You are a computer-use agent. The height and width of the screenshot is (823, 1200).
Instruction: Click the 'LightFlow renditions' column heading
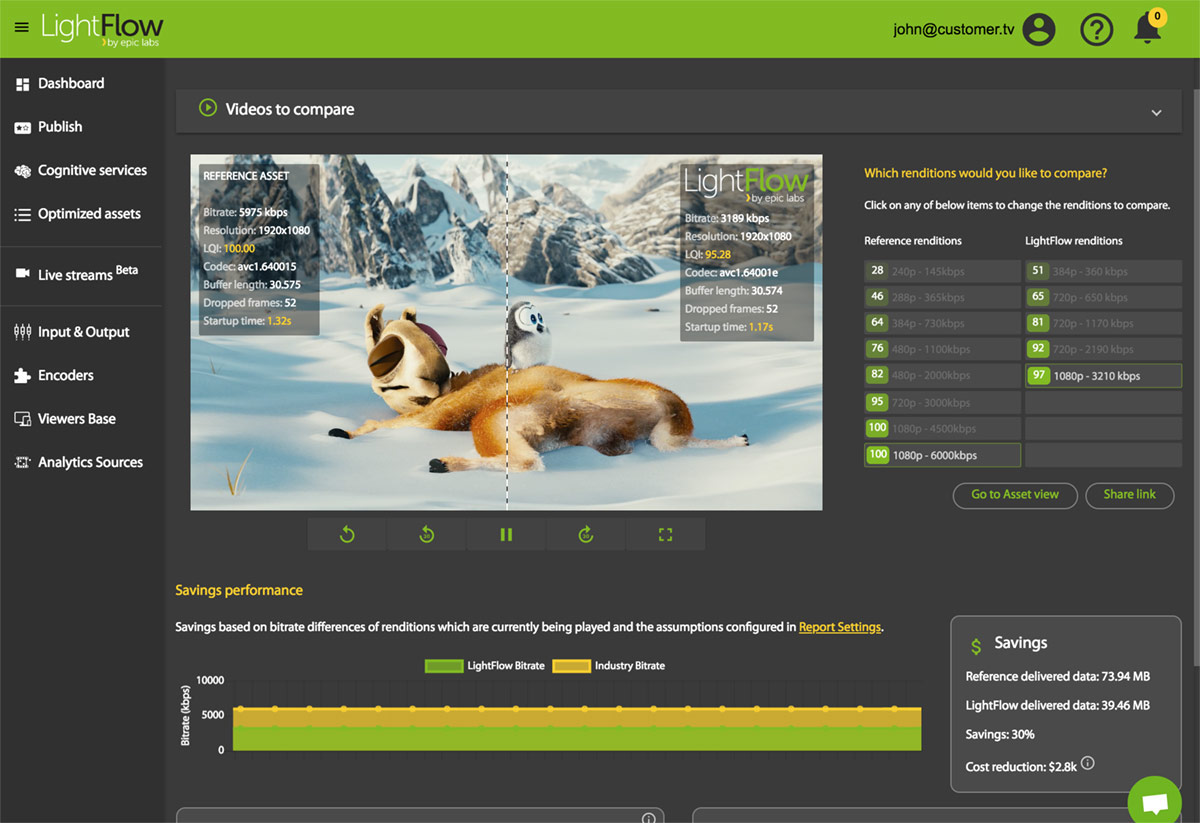click(1074, 241)
